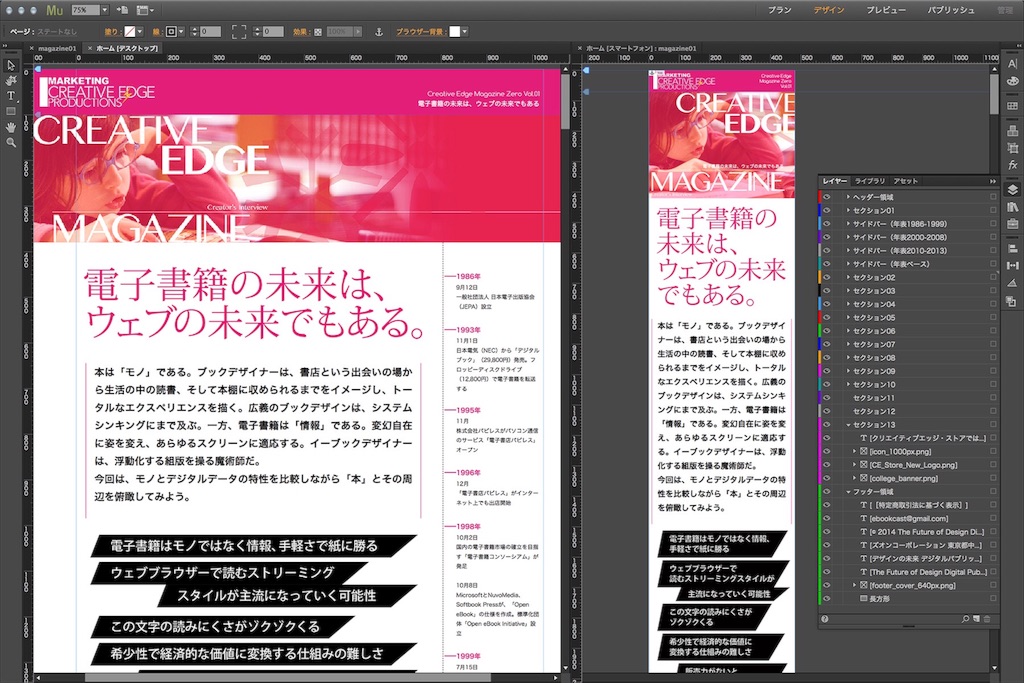The image size is (1024, 683).
Task: Open the Library books panel icon
Action: tap(1012, 206)
